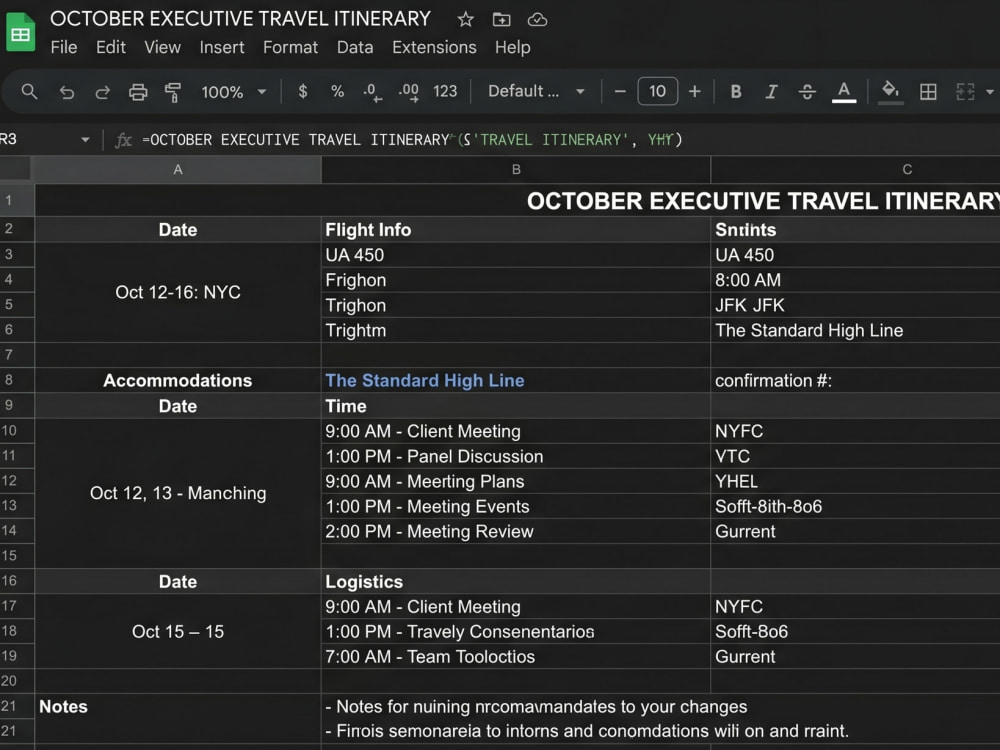Rename document title at top
Image resolution: width=1000 pixels, height=750 pixels.
pyautogui.click(x=240, y=19)
